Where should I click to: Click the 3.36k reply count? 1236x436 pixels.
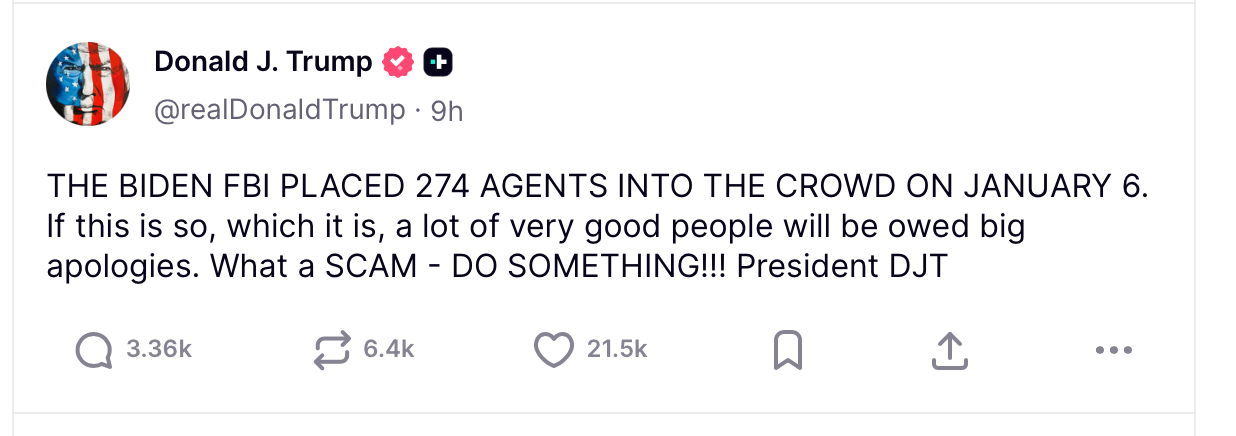pos(159,349)
